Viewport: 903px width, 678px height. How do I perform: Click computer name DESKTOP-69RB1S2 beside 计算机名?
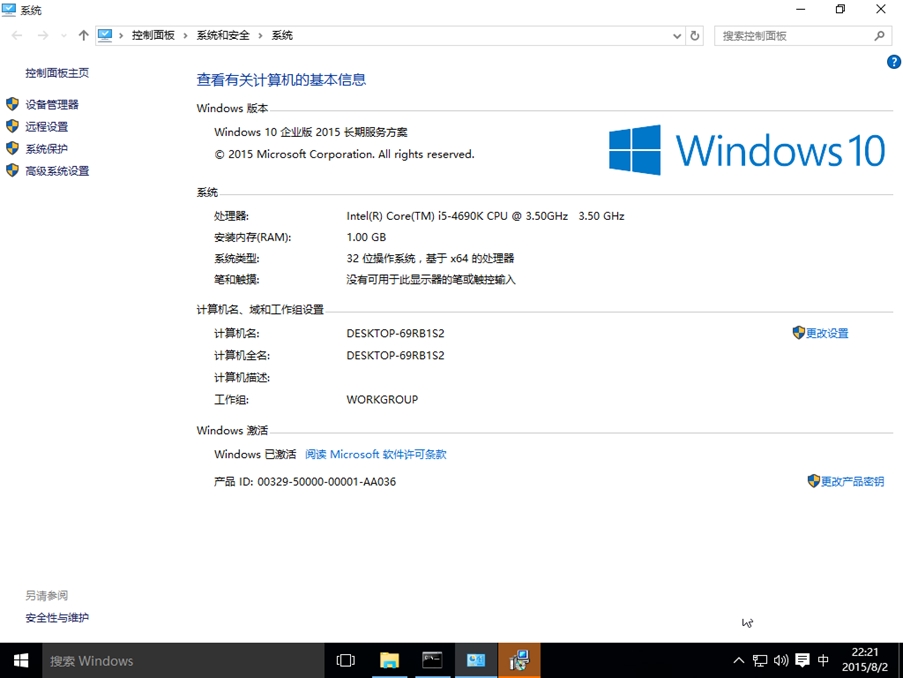pyautogui.click(x=396, y=334)
